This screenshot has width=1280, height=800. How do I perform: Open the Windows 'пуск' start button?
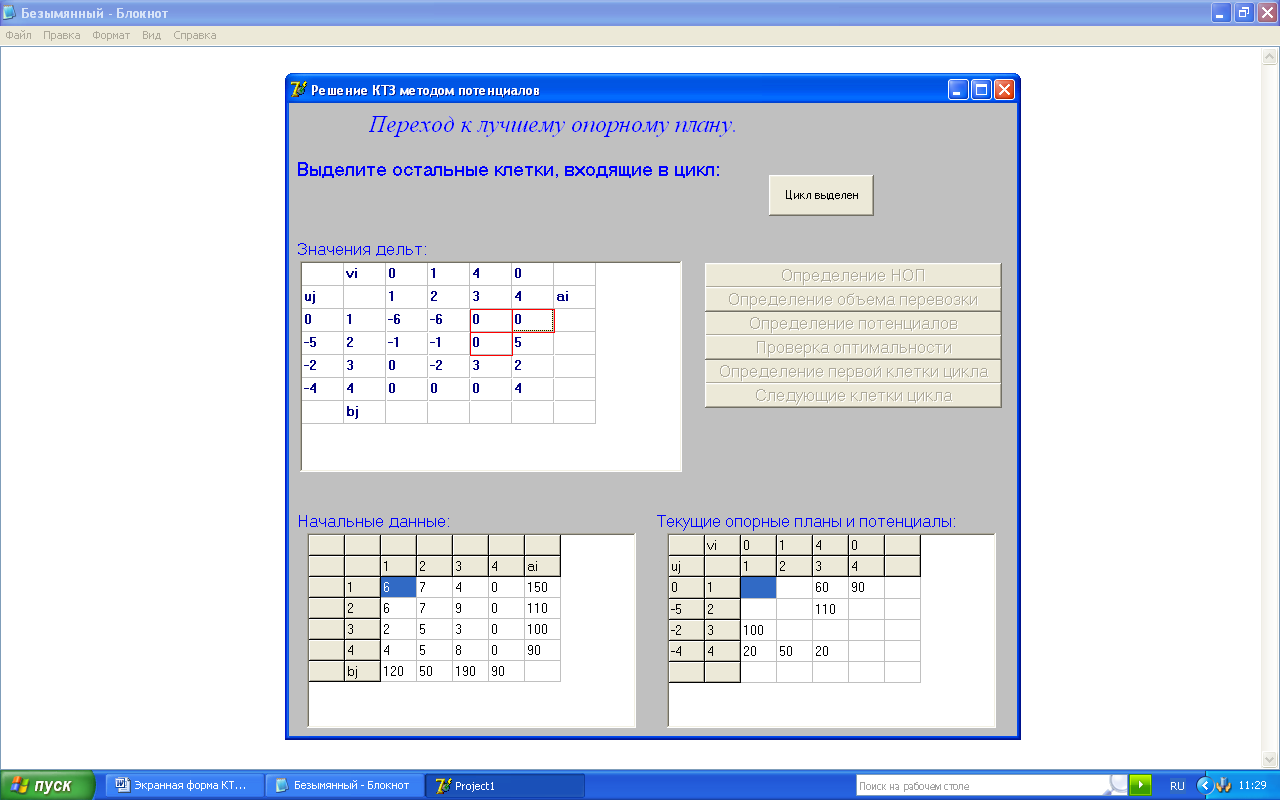[x=48, y=785]
